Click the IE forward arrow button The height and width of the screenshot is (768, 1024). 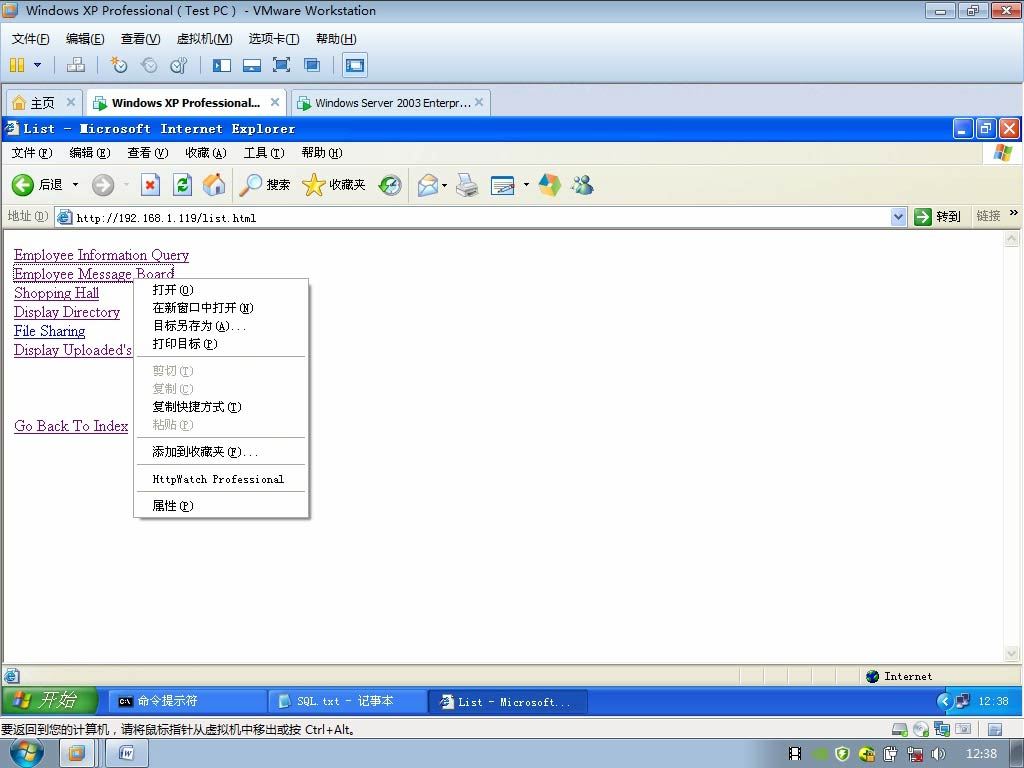(103, 185)
